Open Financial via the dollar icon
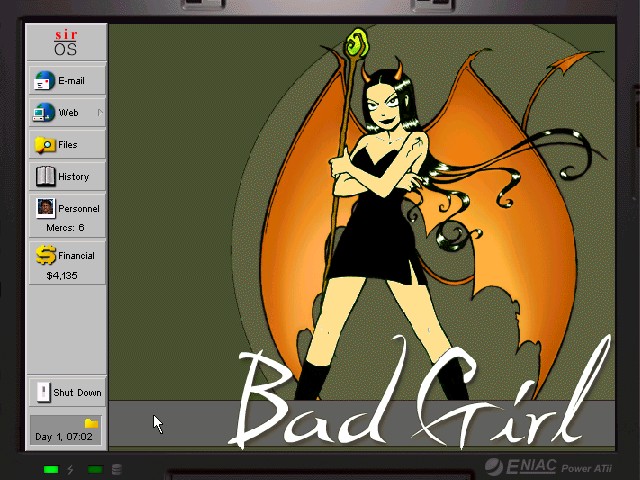The width and height of the screenshot is (640, 480). pos(45,255)
